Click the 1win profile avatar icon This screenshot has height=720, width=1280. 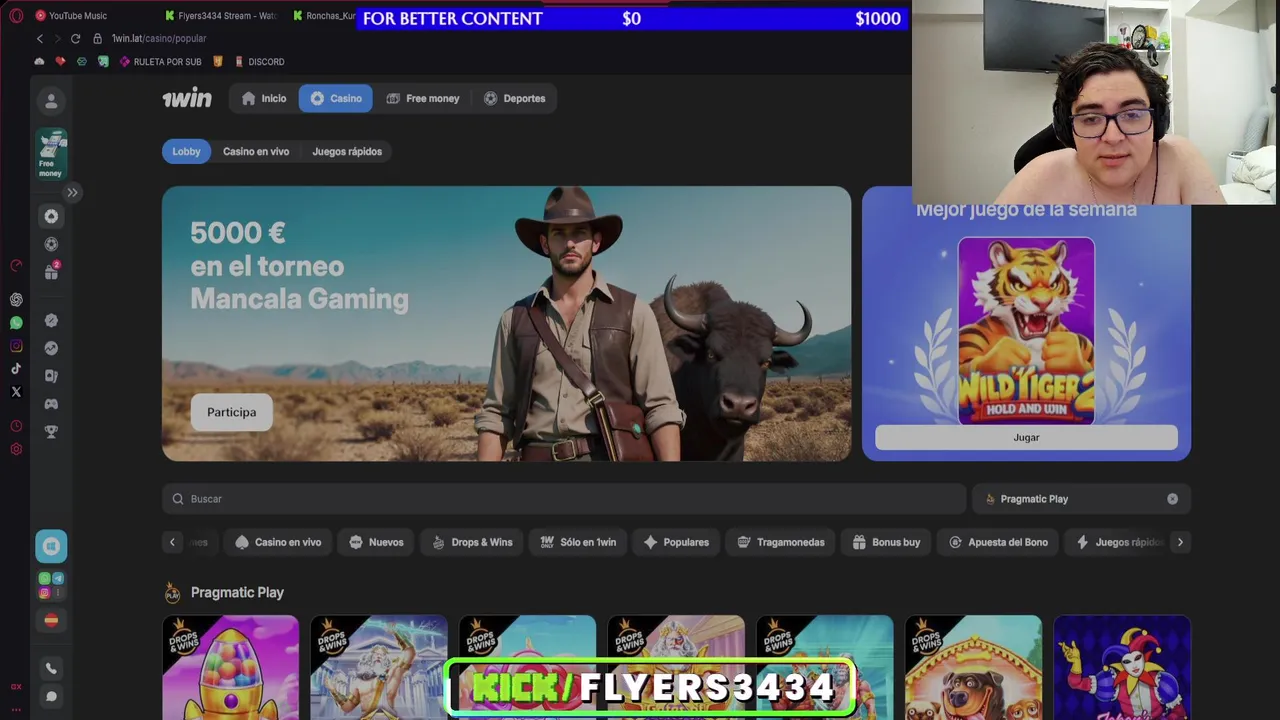(51, 101)
